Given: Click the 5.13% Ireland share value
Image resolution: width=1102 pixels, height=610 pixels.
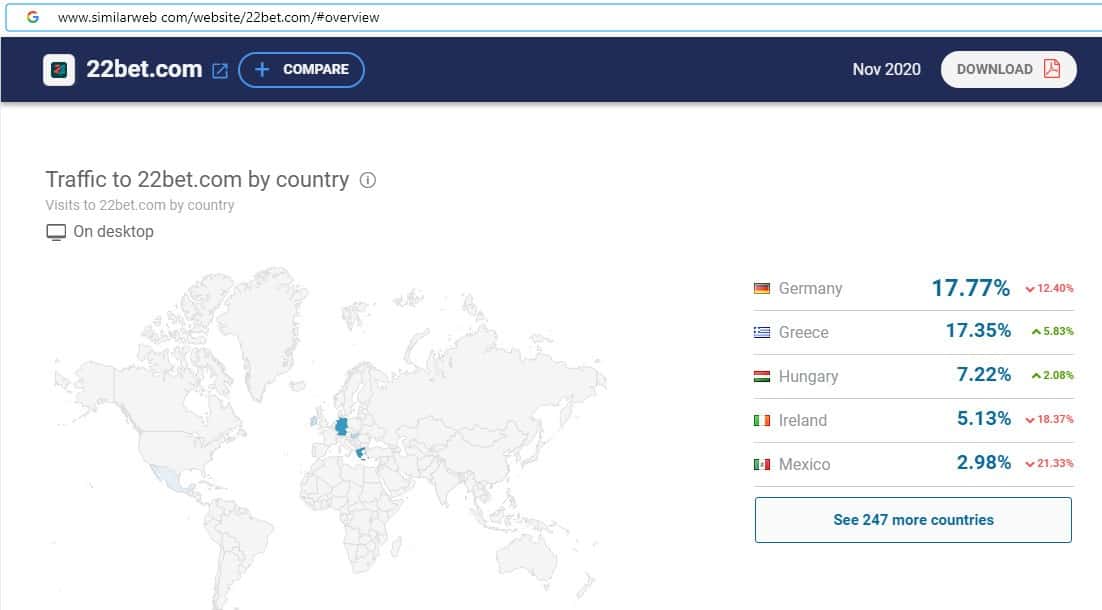Looking at the screenshot, I should point(983,419).
